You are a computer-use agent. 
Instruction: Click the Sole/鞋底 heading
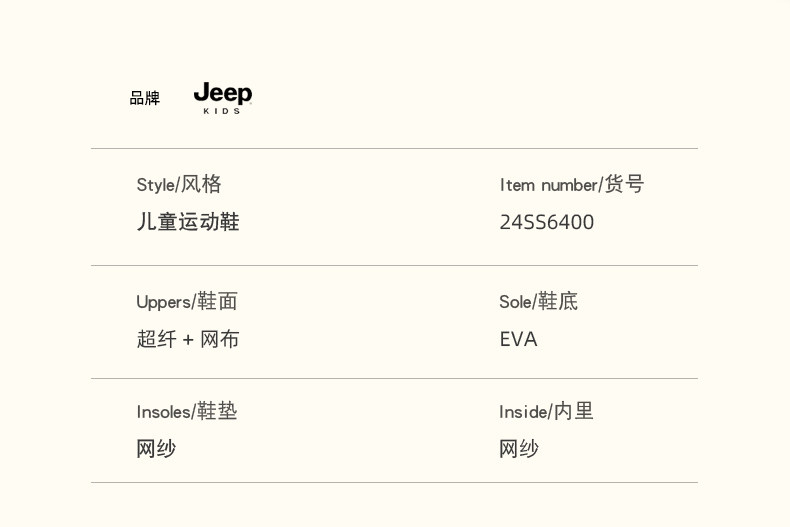coord(538,301)
